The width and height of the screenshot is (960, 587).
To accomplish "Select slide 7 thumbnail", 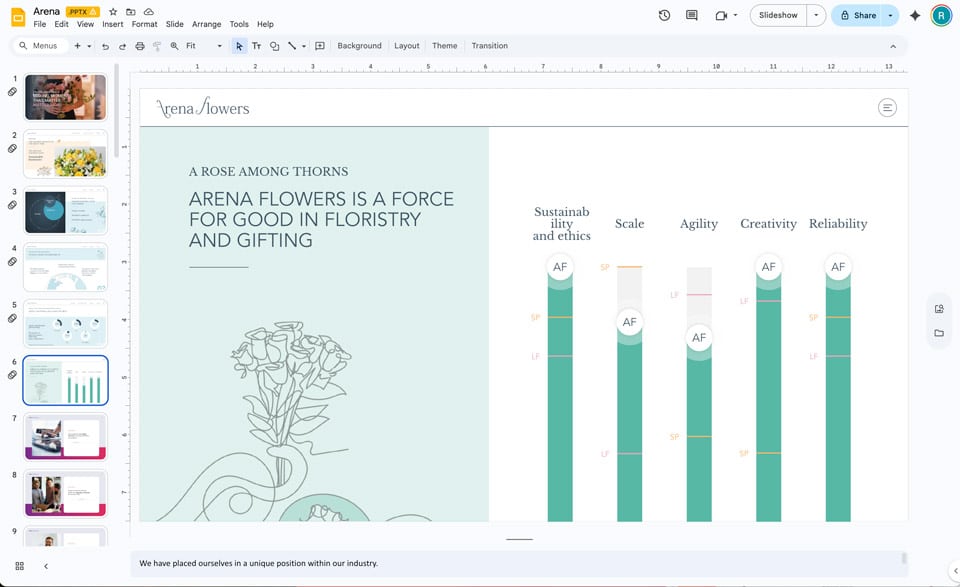I will (65, 437).
